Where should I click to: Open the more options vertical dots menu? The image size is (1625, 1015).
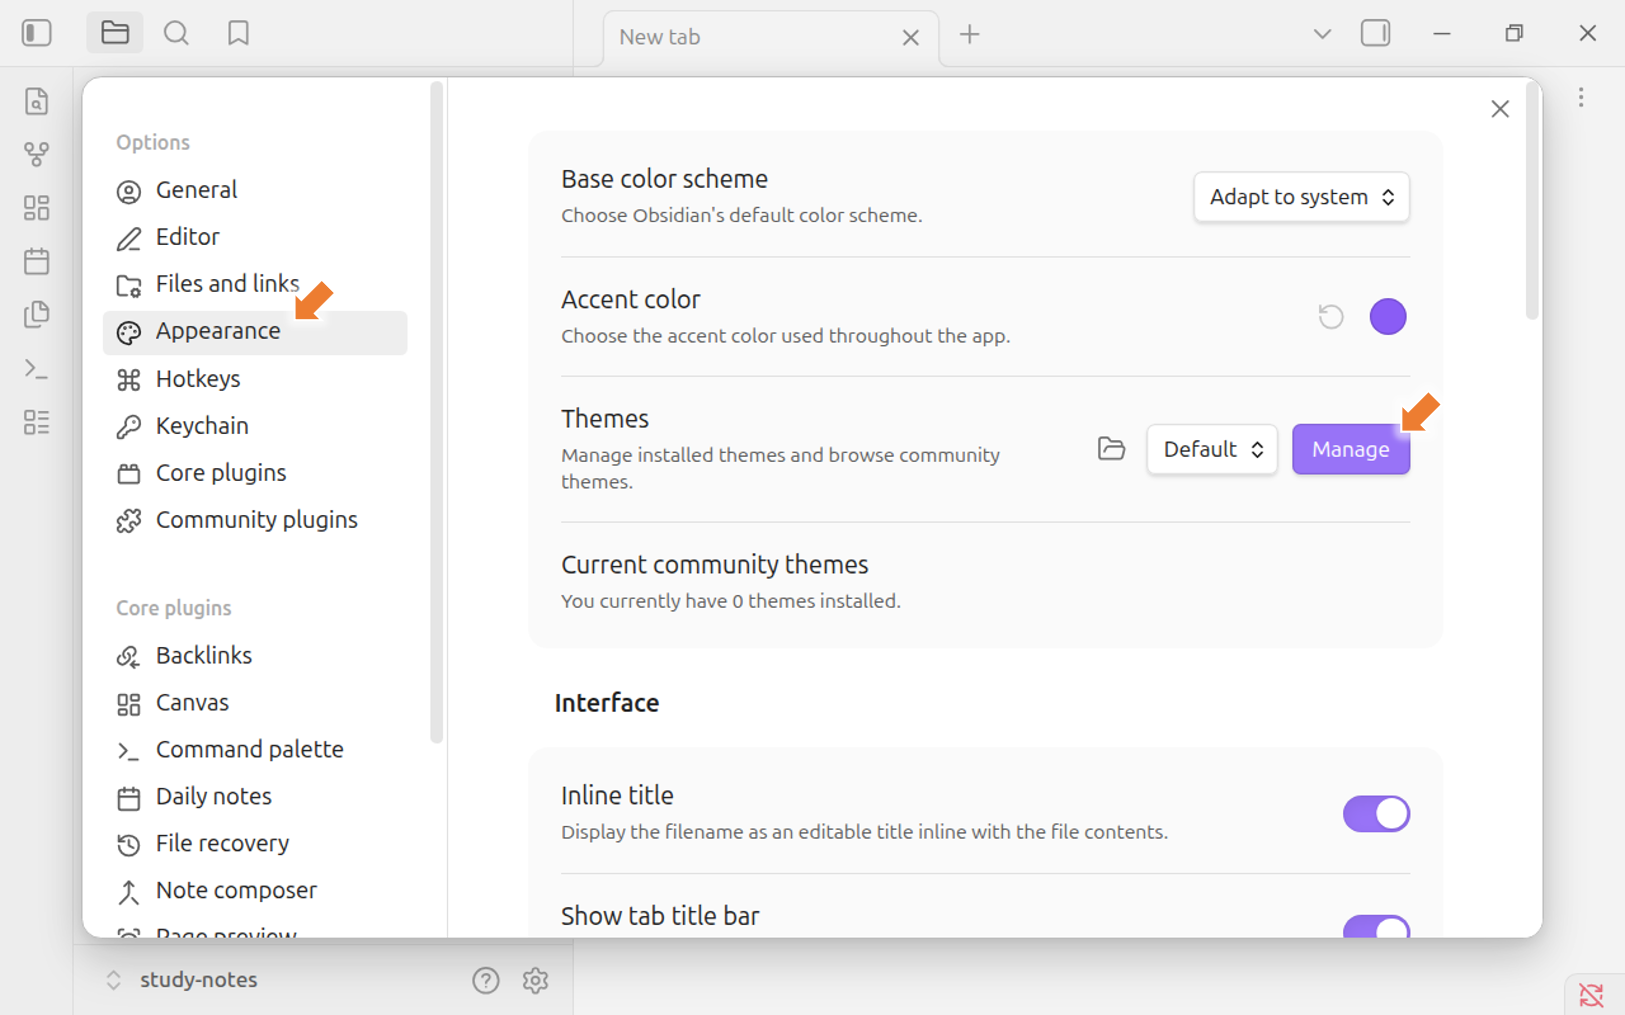pyautogui.click(x=1581, y=97)
